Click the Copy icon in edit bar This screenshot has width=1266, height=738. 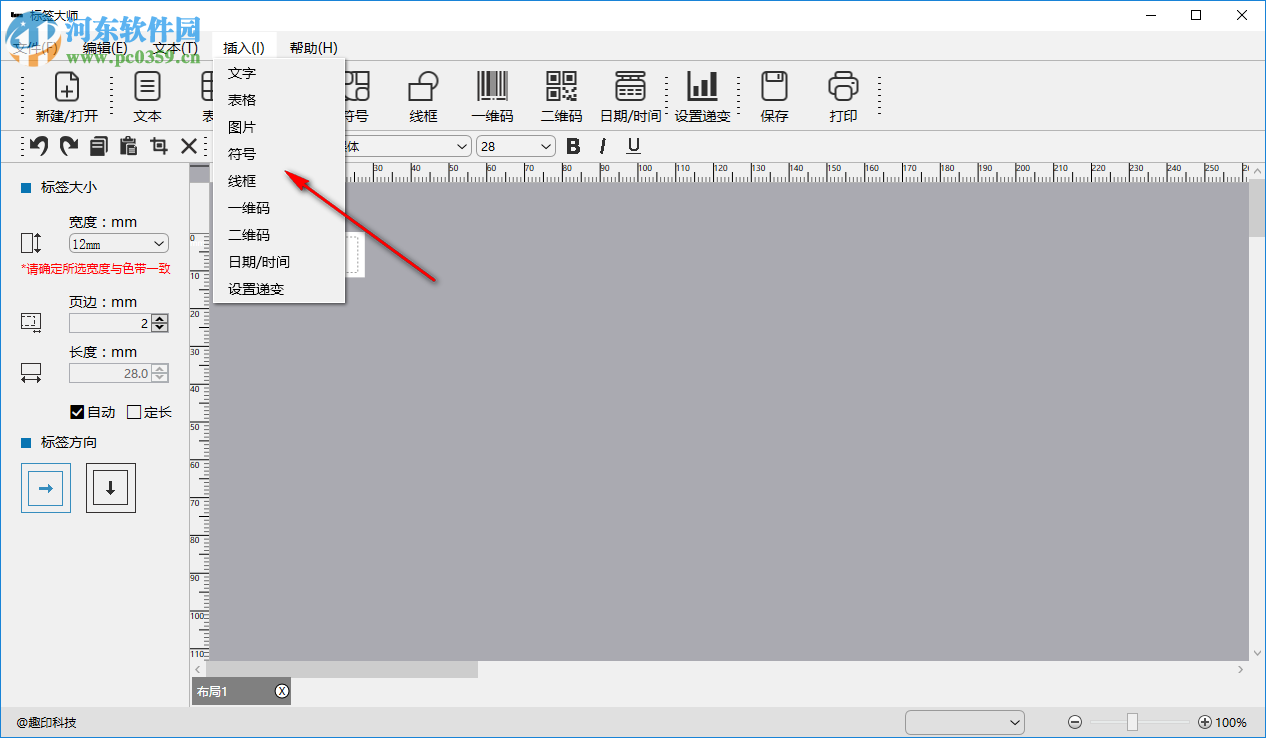tap(98, 146)
